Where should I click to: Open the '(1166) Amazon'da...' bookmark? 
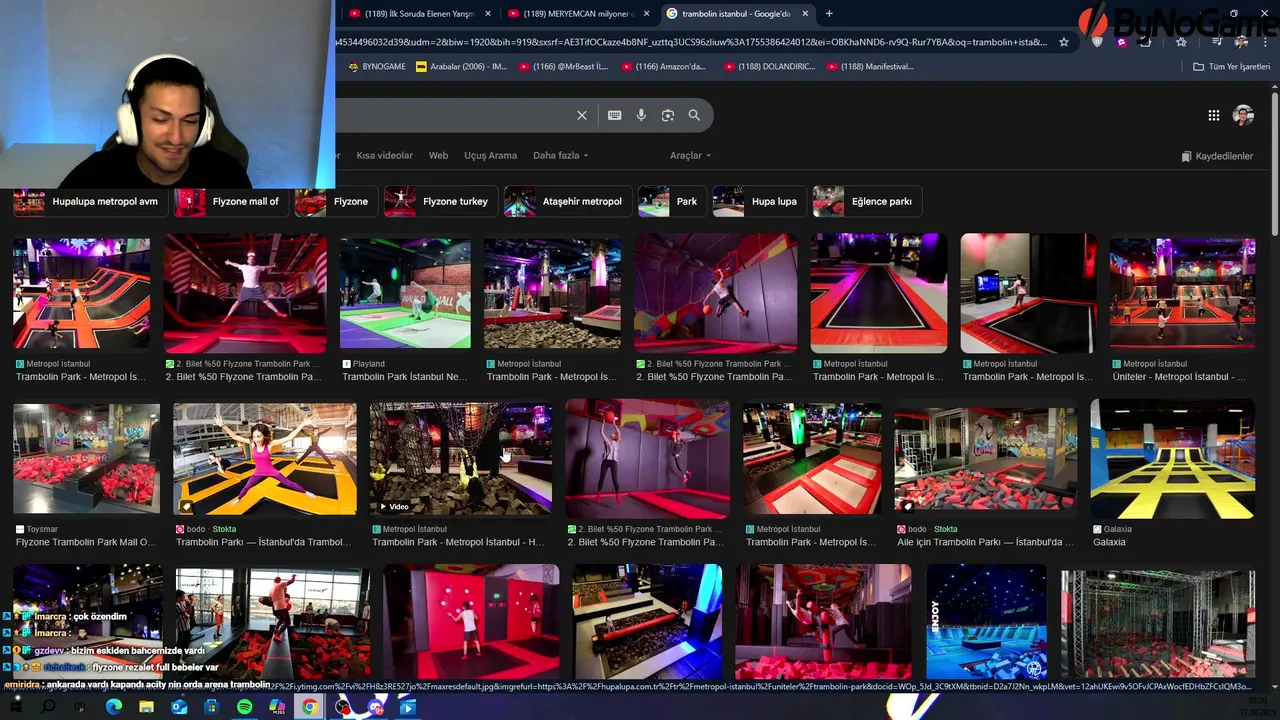[x=664, y=67]
